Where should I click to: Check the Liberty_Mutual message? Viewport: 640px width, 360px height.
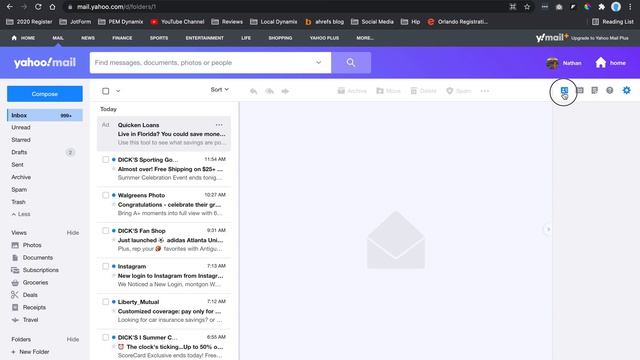pyautogui.click(x=106, y=302)
